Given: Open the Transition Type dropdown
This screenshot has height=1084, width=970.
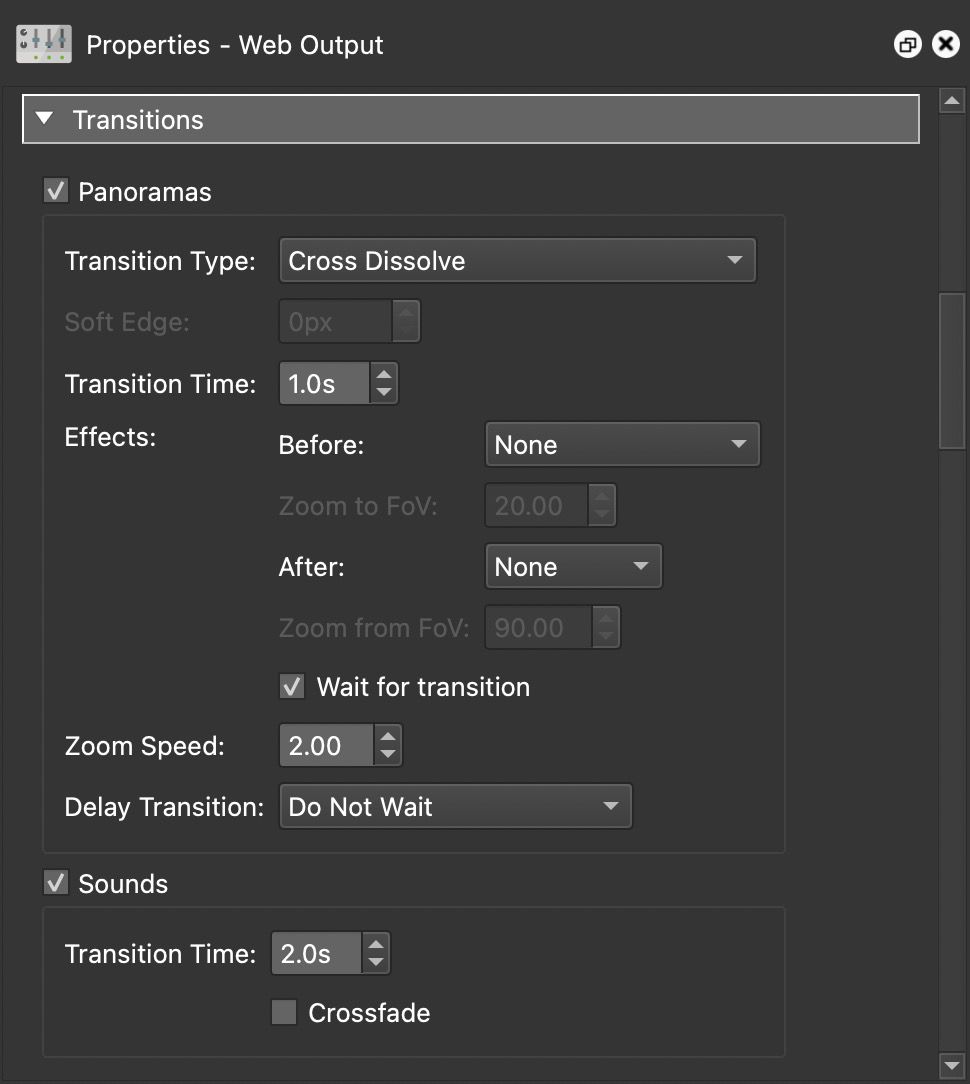Looking at the screenshot, I should click(x=518, y=260).
